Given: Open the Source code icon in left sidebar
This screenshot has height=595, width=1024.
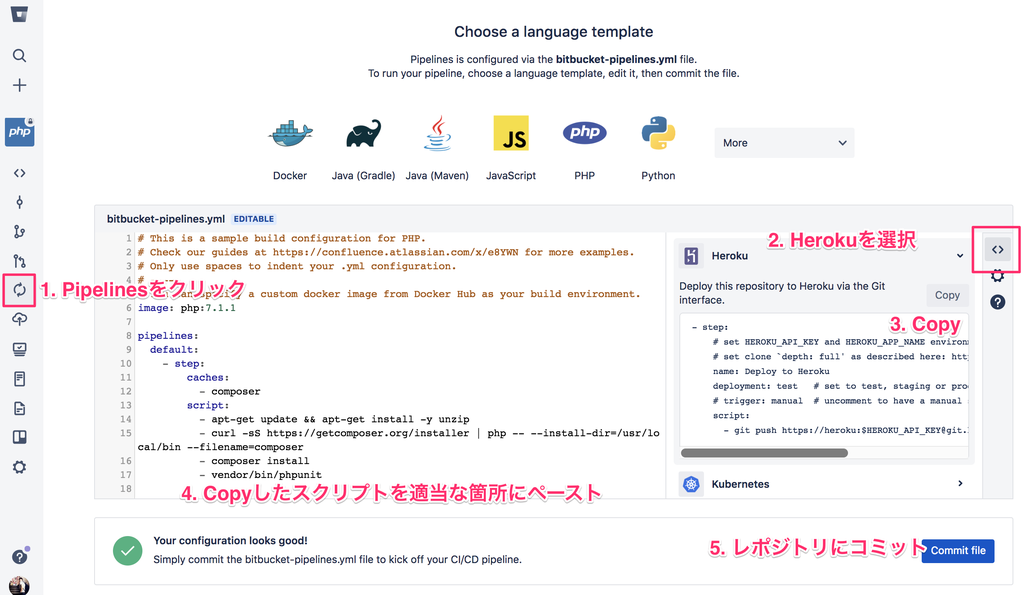Looking at the screenshot, I should point(20,173).
